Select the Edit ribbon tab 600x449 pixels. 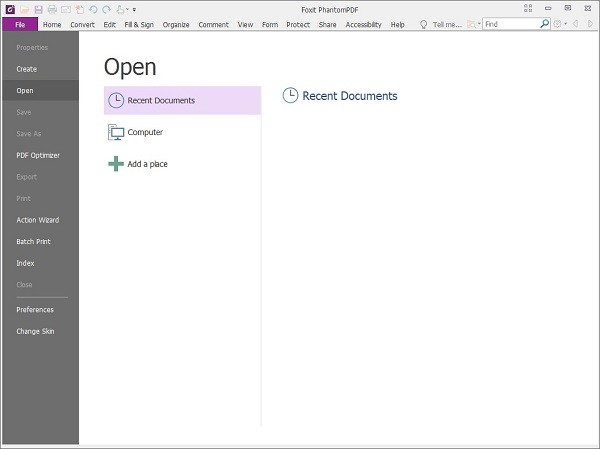[x=109, y=24]
